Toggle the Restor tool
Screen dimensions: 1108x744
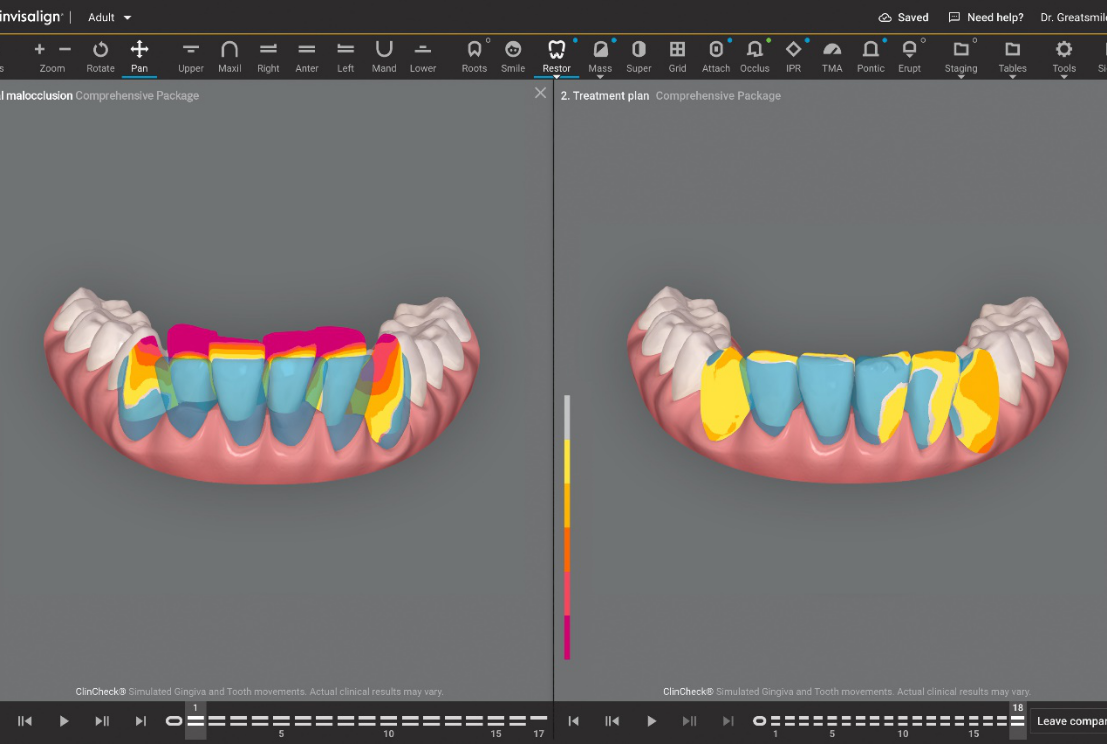click(x=557, y=57)
